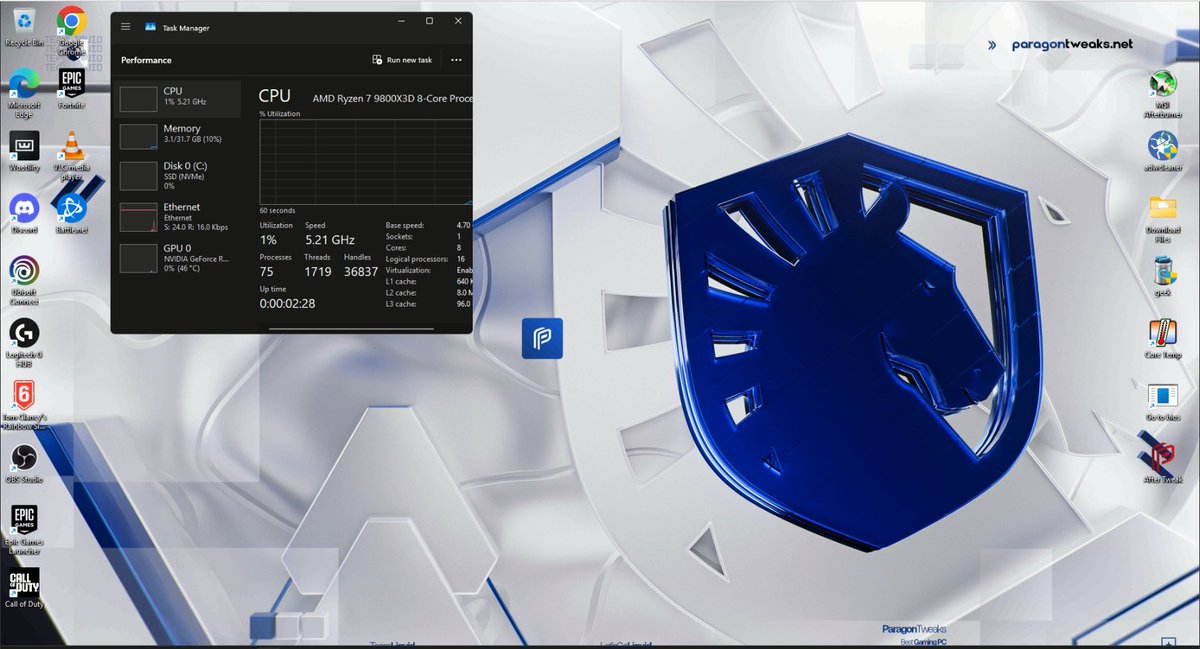1200x649 pixels.
Task: Click the Performance page heading
Action: pos(146,60)
